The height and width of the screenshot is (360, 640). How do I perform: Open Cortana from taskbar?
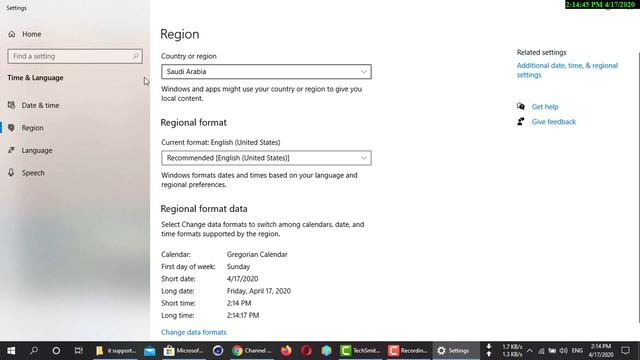pyautogui.click(x=56, y=351)
